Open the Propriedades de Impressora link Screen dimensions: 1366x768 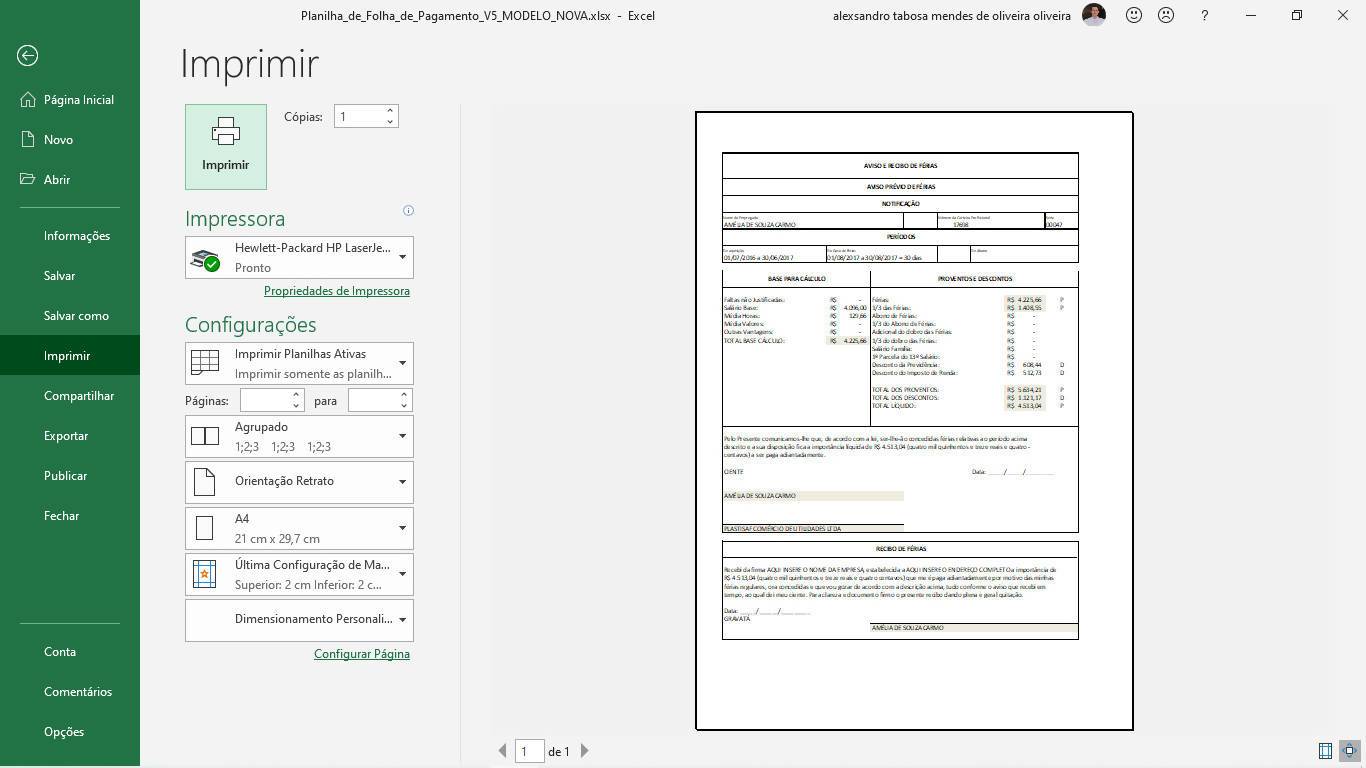(337, 291)
